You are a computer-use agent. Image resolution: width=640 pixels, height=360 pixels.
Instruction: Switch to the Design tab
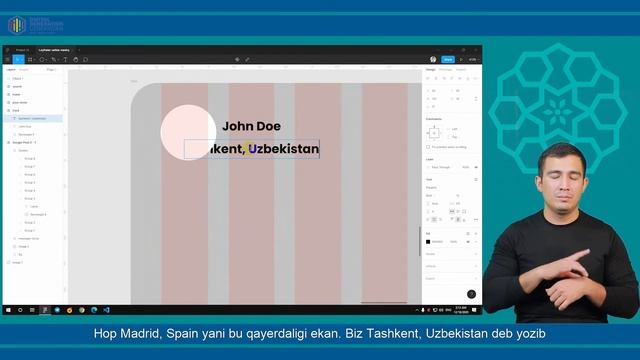point(431,70)
